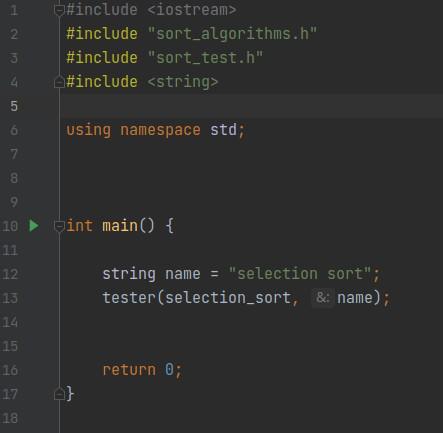Viewport: 443px width, 433px height.
Task: Toggle fold end marker beside #include <string>
Action: coord(59,82)
